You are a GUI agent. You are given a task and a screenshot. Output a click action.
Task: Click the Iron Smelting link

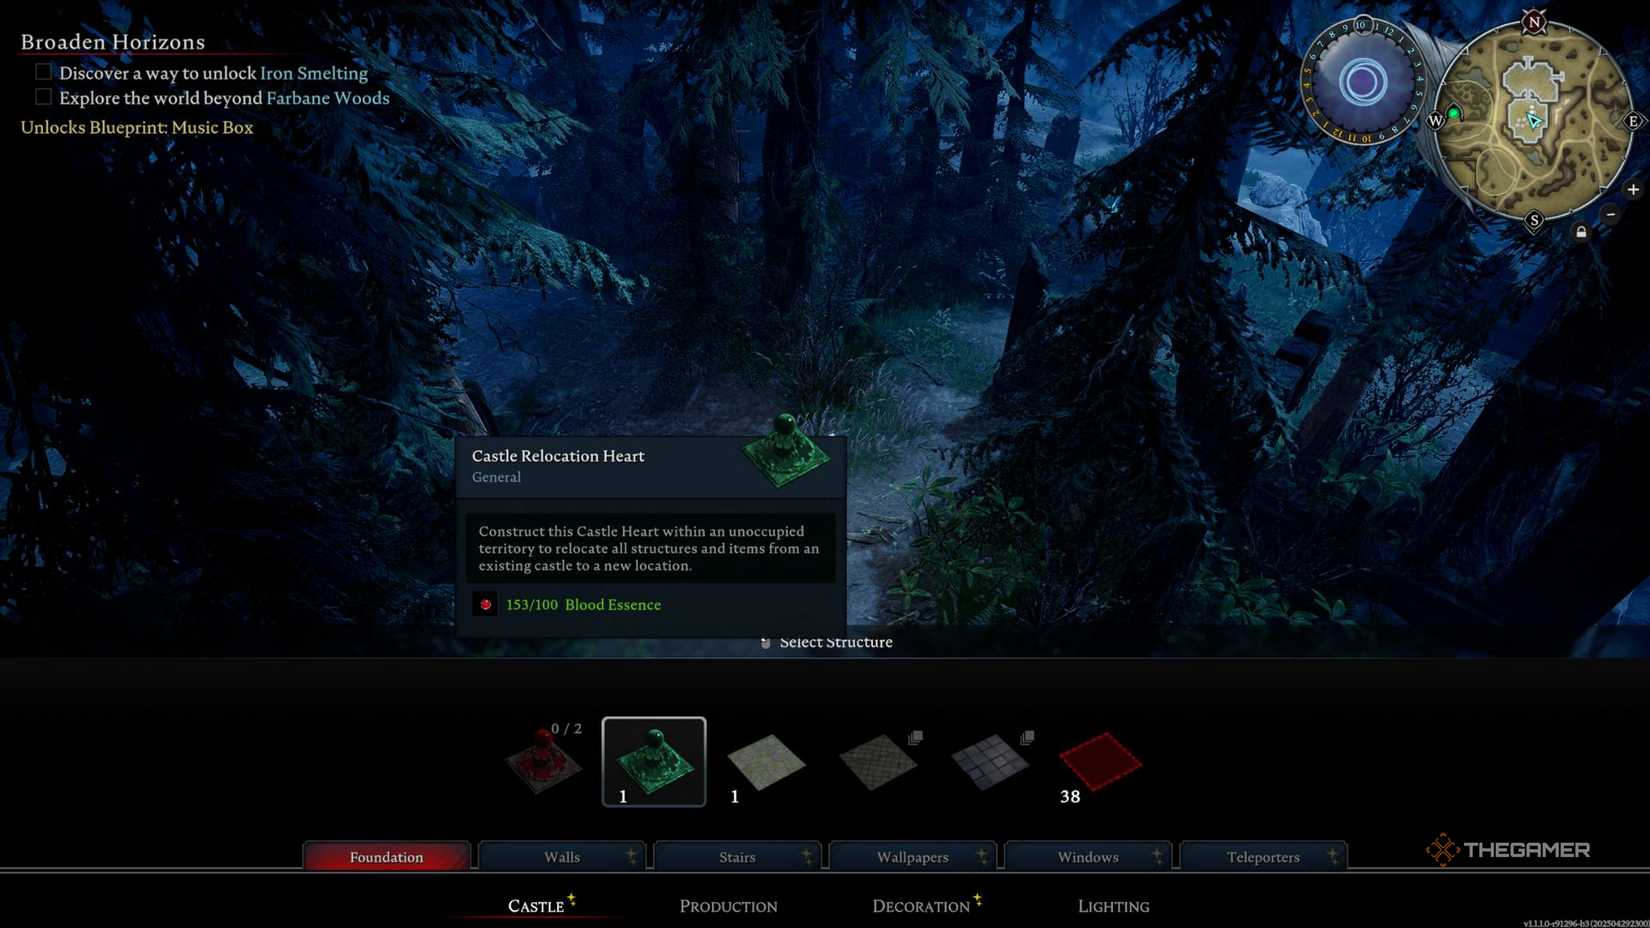tap(313, 73)
